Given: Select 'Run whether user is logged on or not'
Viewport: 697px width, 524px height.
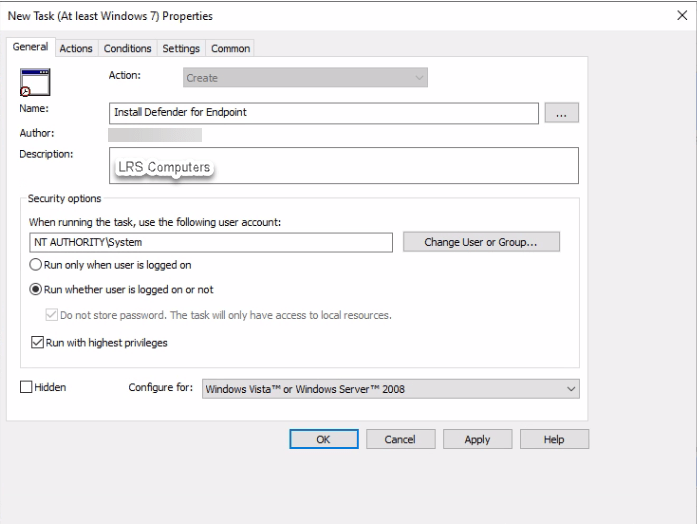Looking at the screenshot, I should [x=36, y=290].
